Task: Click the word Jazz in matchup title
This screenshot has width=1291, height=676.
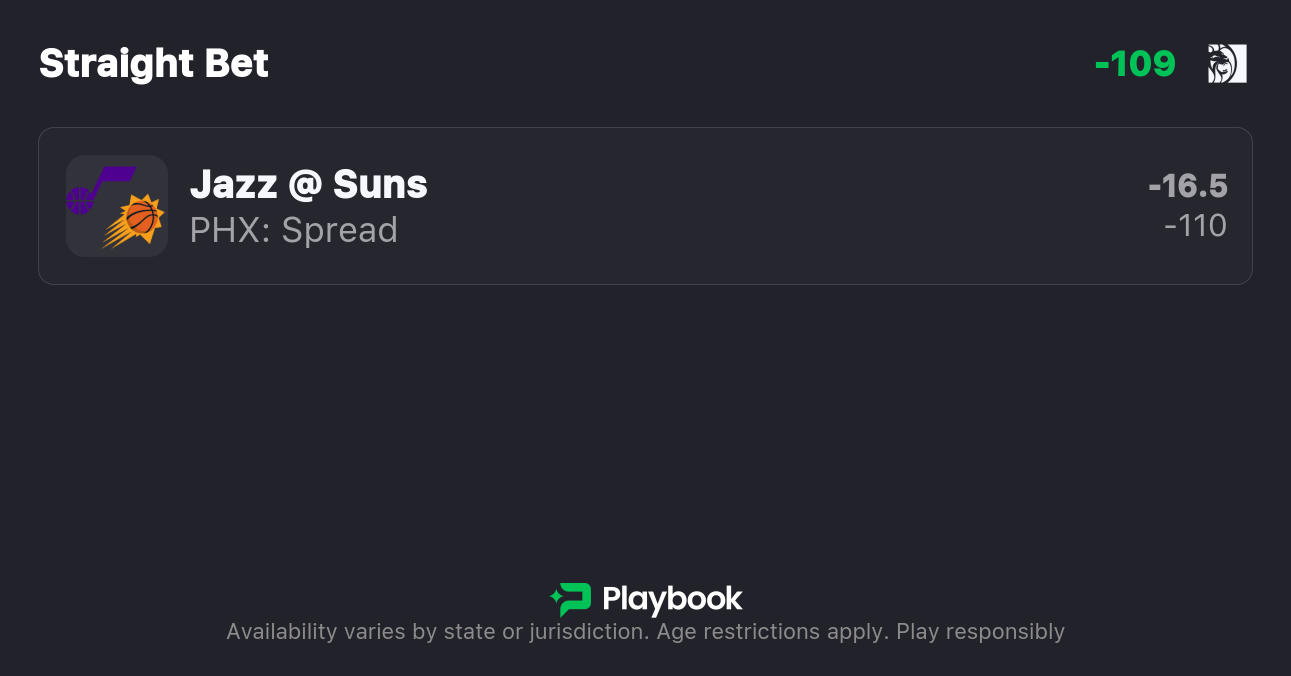Action: coord(233,185)
